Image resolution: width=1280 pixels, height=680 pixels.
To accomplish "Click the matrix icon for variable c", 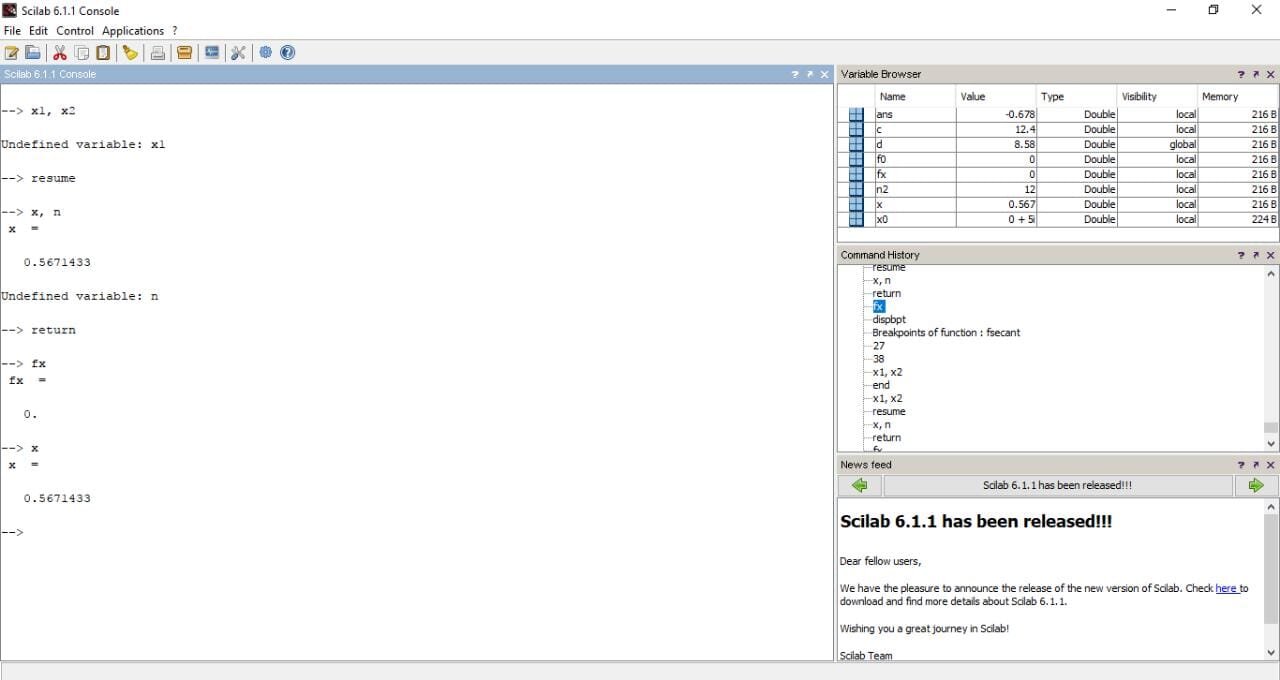I will click(856, 129).
